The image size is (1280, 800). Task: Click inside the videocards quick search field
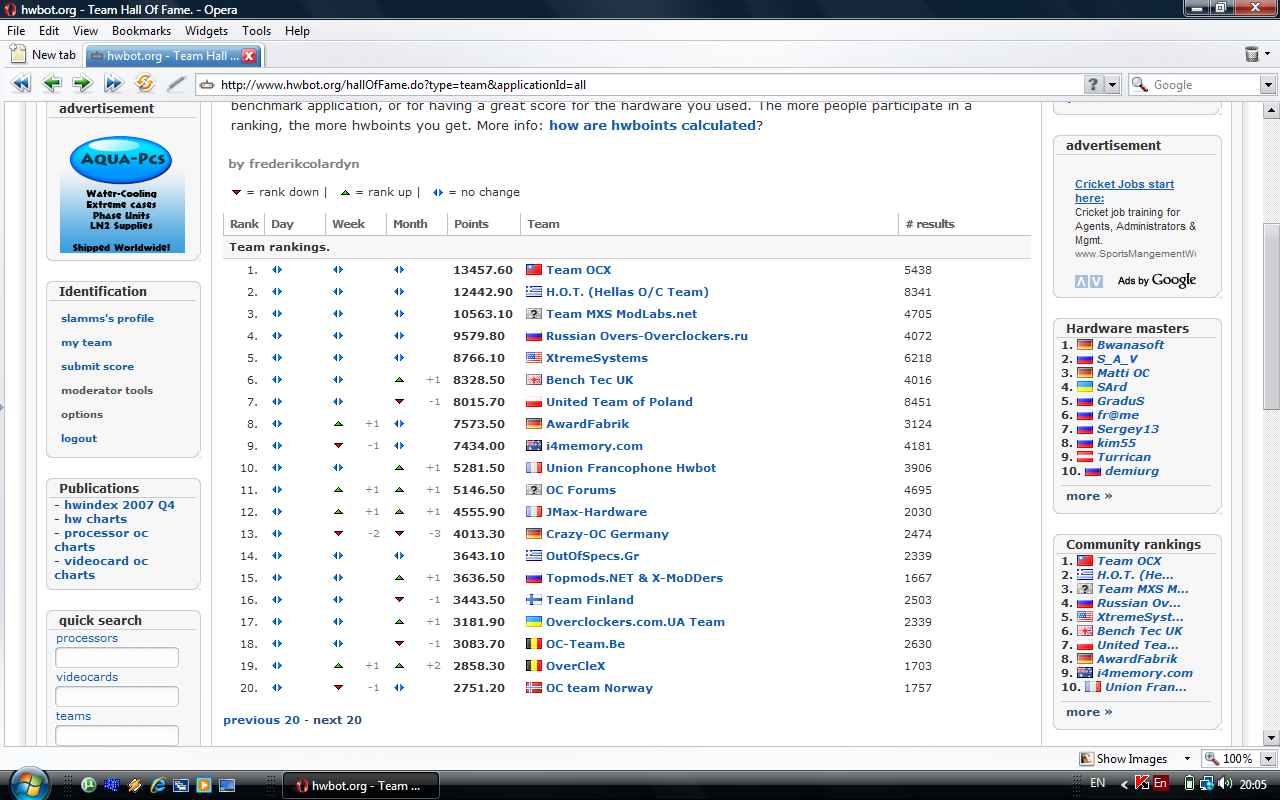pyautogui.click(x=117, y=697)
